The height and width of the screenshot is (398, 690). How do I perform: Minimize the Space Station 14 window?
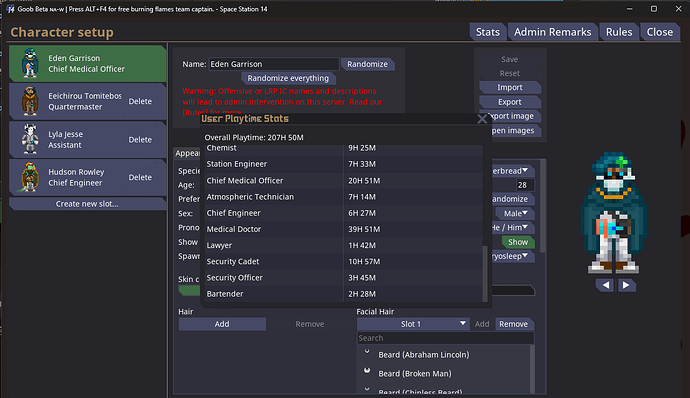[630, 9]
